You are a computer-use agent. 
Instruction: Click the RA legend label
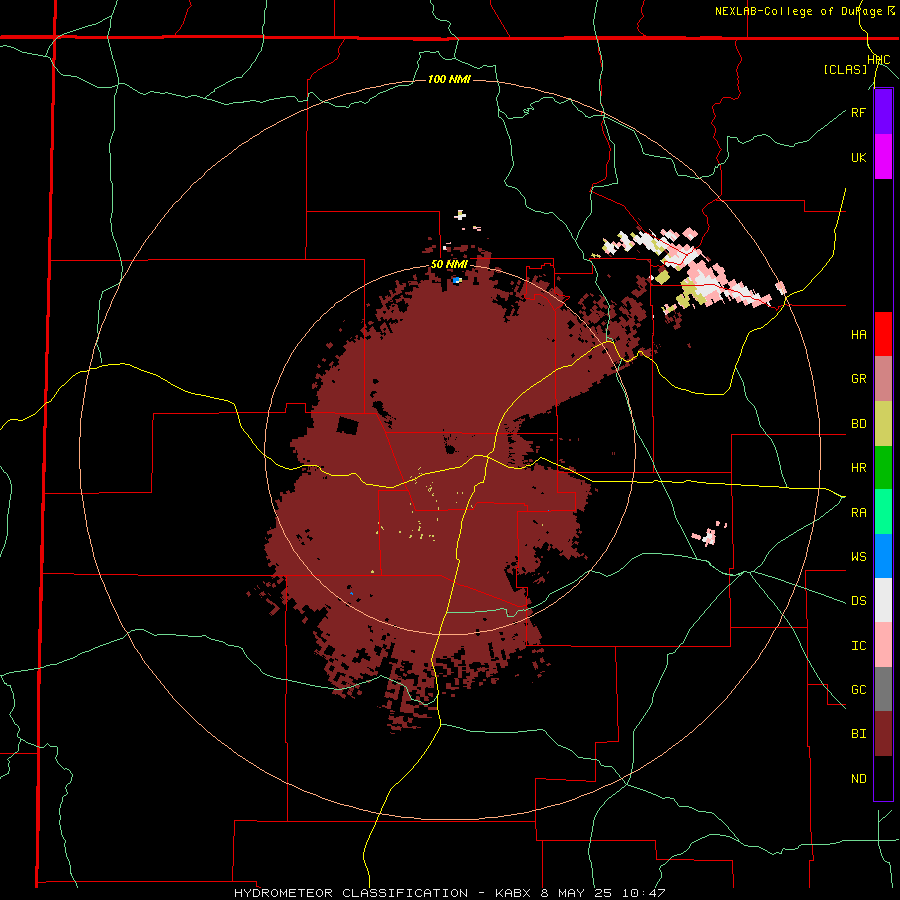tap(858, 513)
